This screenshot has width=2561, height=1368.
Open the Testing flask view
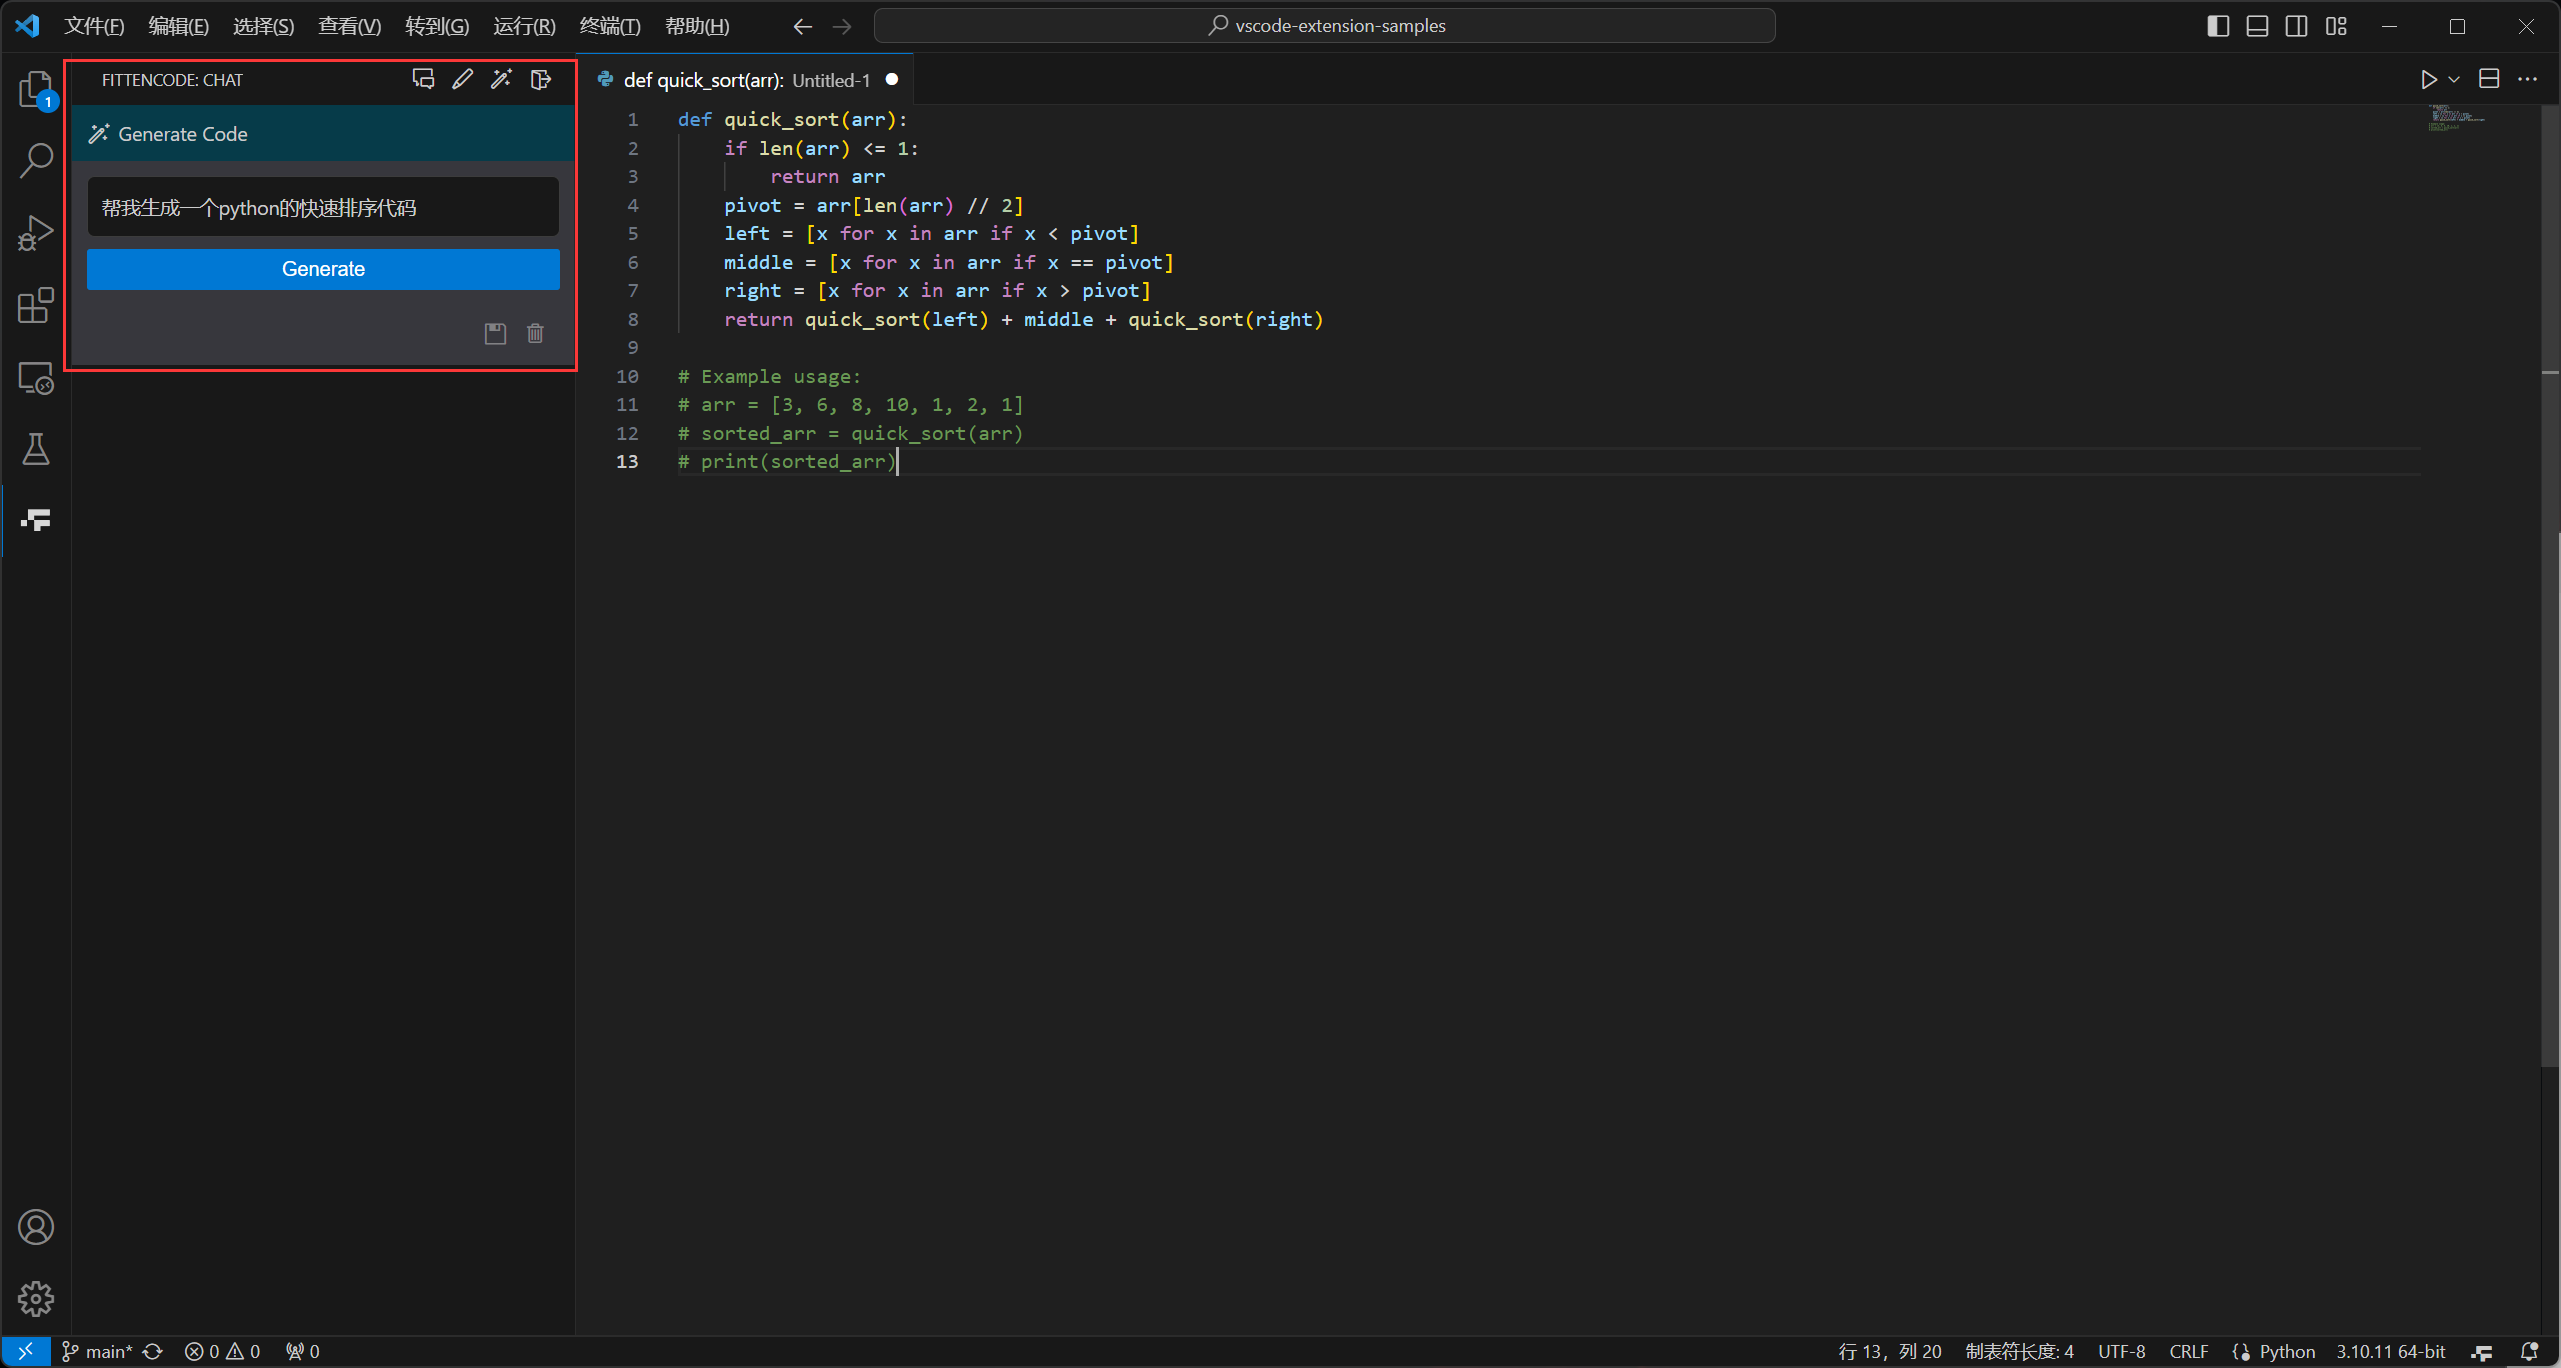coord(36,449)
